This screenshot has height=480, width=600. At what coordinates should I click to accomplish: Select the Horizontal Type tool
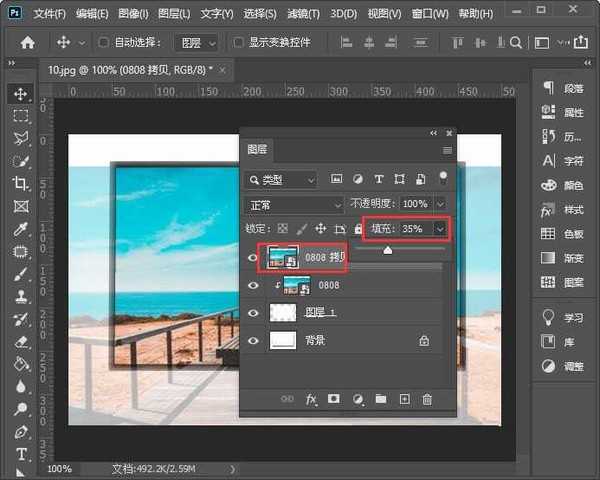pos(21,455)
